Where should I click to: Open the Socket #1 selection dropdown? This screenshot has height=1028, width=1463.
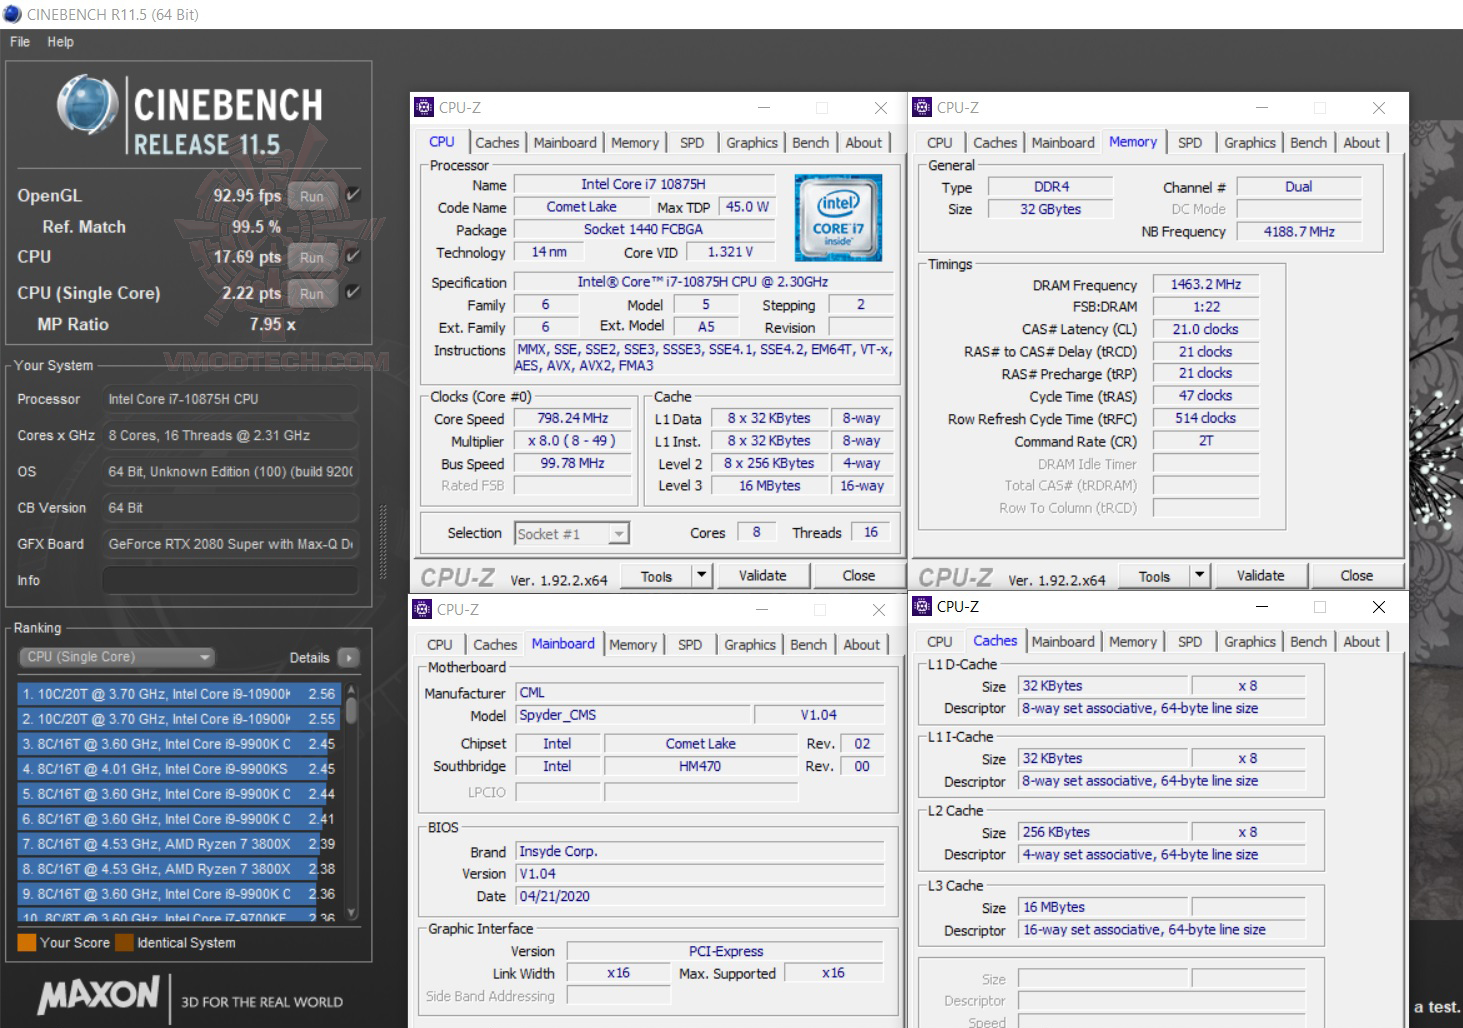572,534
